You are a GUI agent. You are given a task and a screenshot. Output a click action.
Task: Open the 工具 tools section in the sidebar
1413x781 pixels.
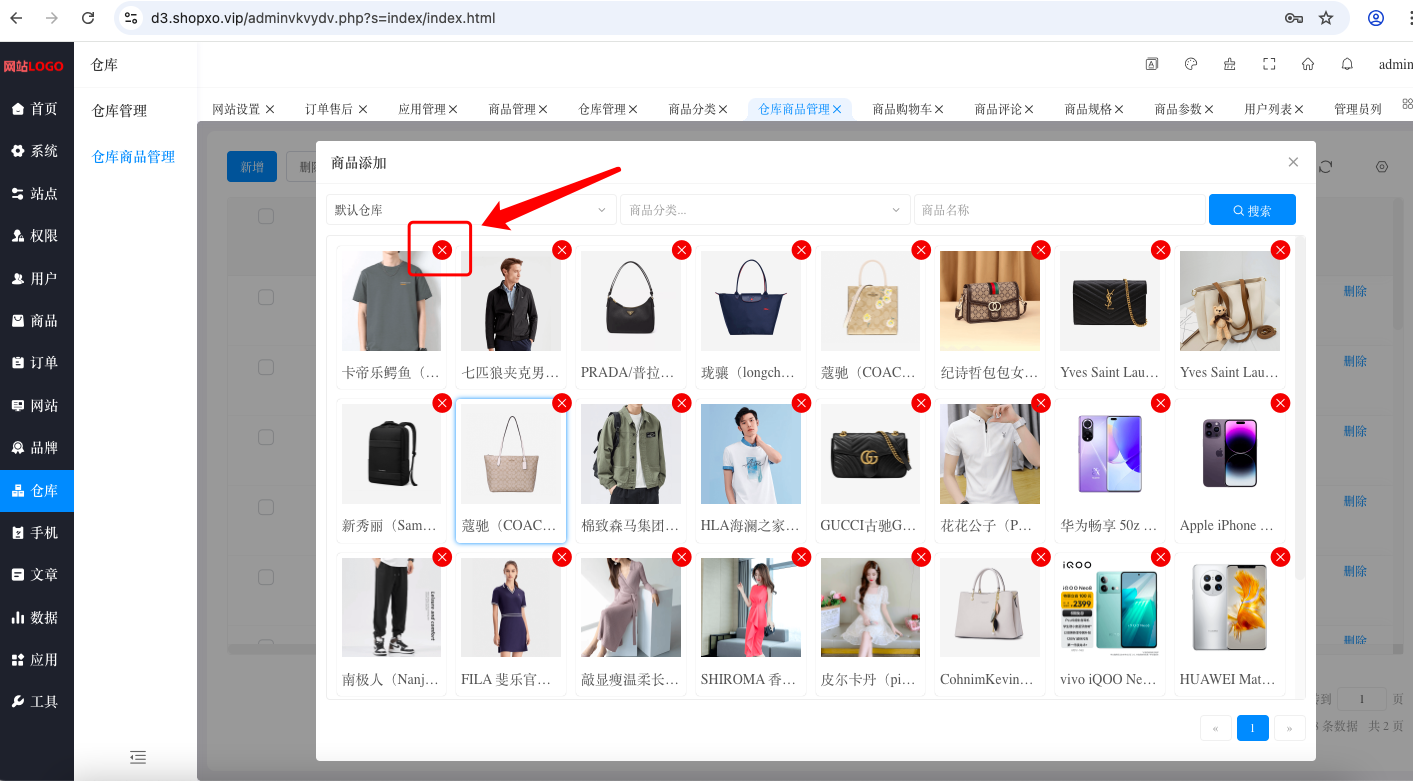pyautogui.click(x=36, y=702)
